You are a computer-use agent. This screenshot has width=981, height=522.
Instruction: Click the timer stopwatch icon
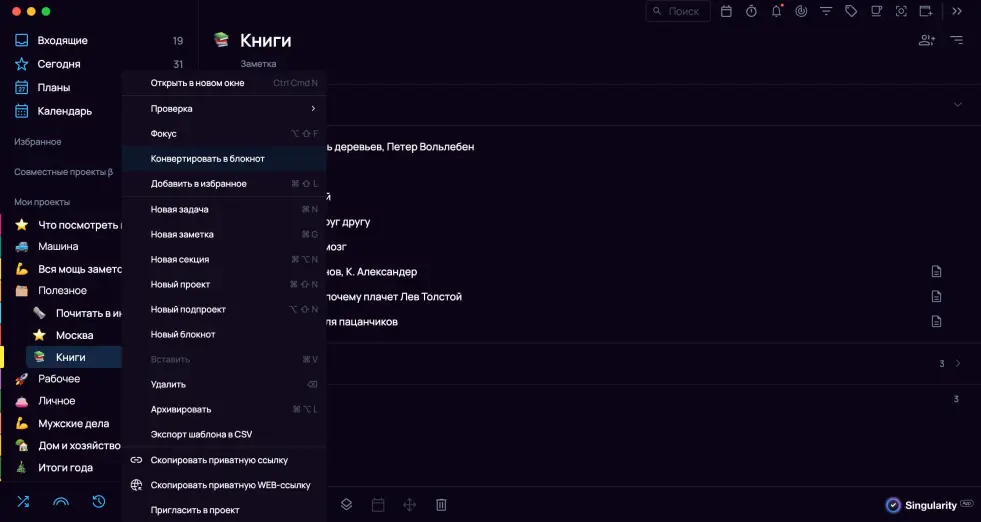point(751,11)
